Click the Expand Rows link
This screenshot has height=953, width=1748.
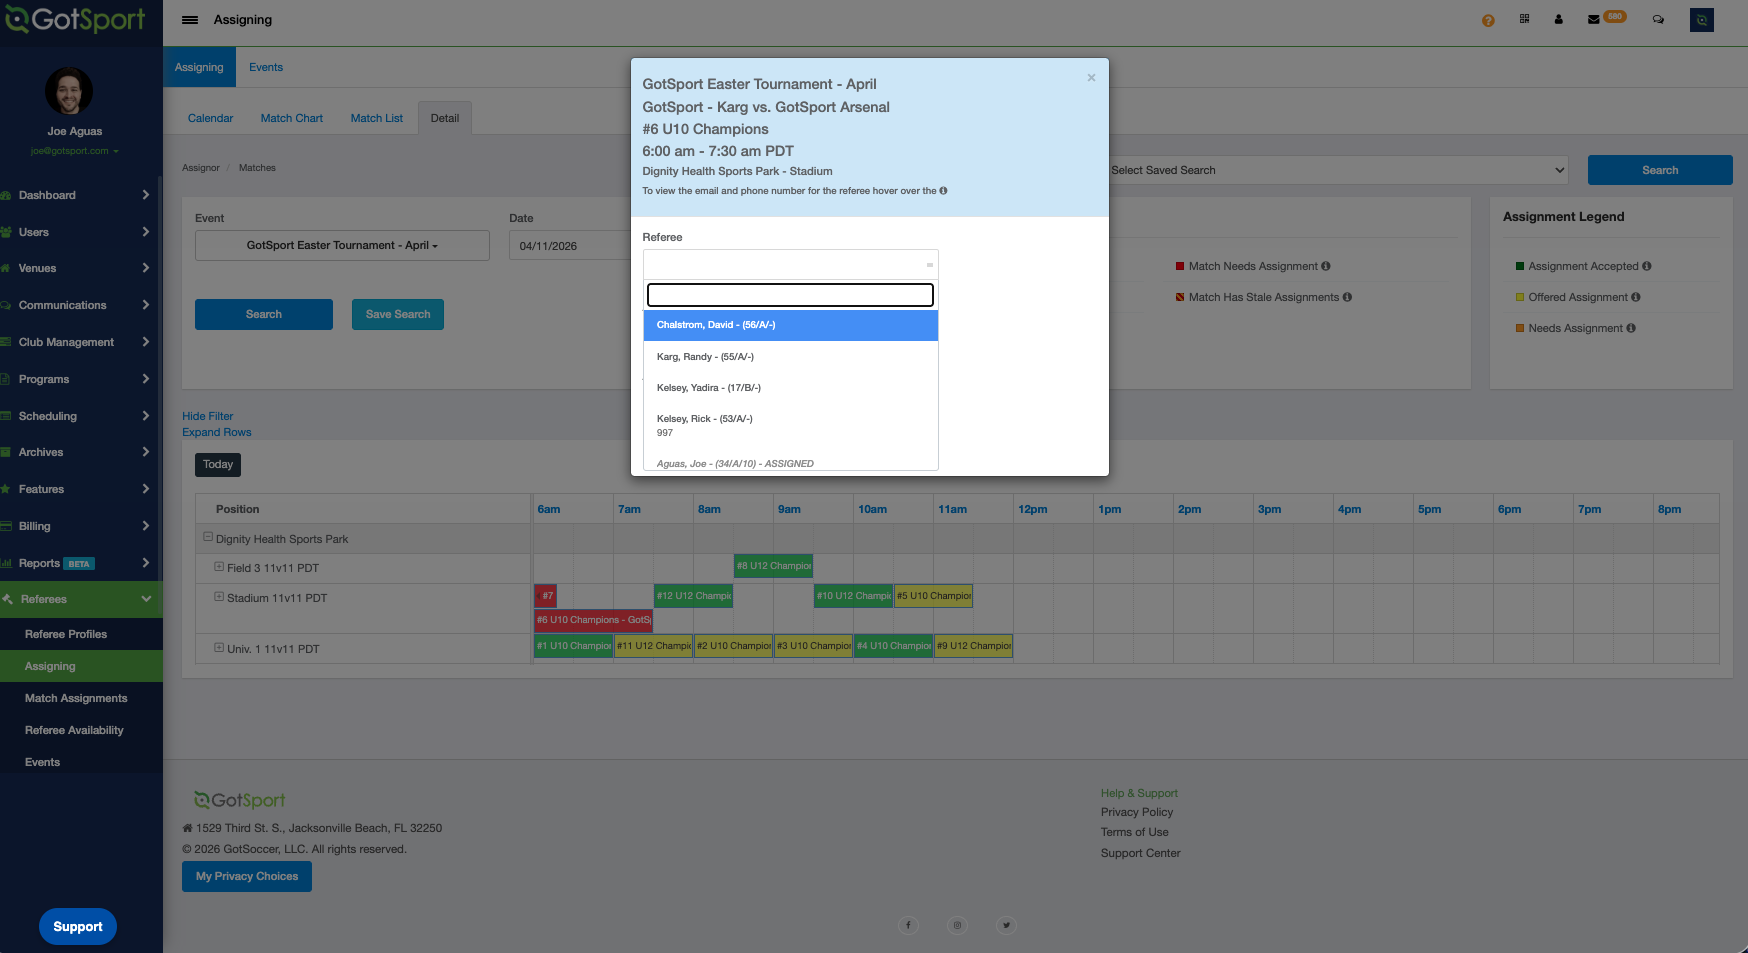tap(216, 432)
